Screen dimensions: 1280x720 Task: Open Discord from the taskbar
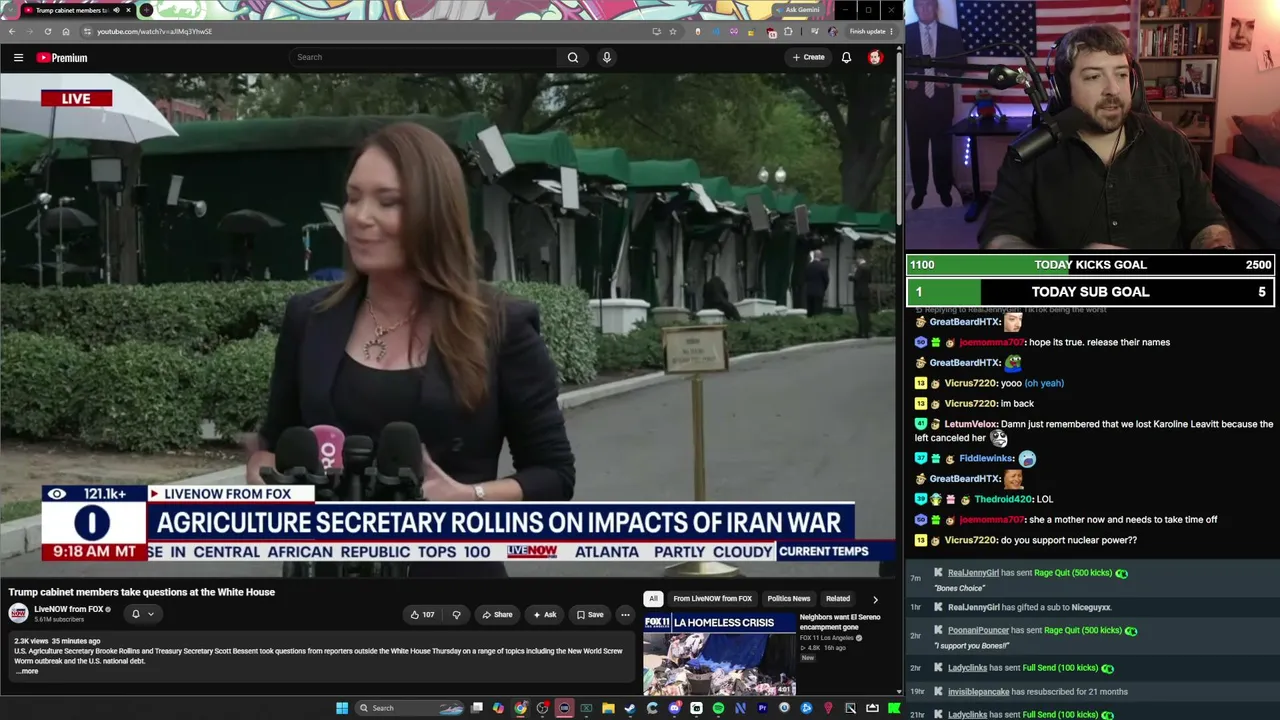click(x=674, y=708)
